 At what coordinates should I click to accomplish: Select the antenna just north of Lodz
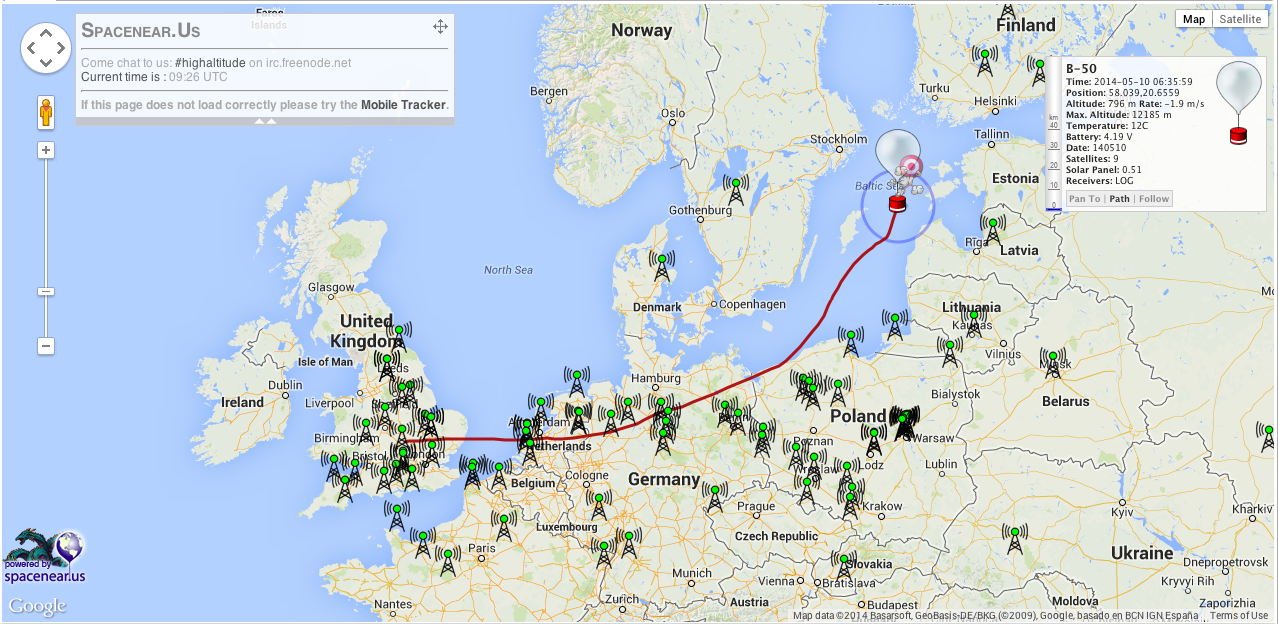[x=874, y=440]
